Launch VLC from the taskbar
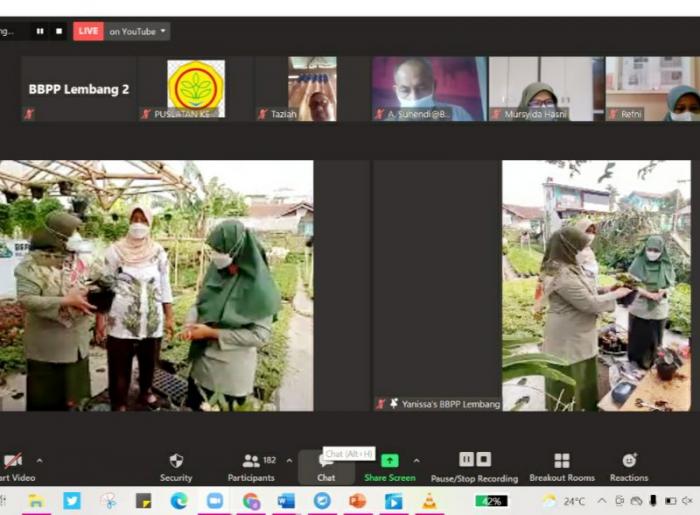Screen dimensions: 700x515 click(x=429, y=501)
